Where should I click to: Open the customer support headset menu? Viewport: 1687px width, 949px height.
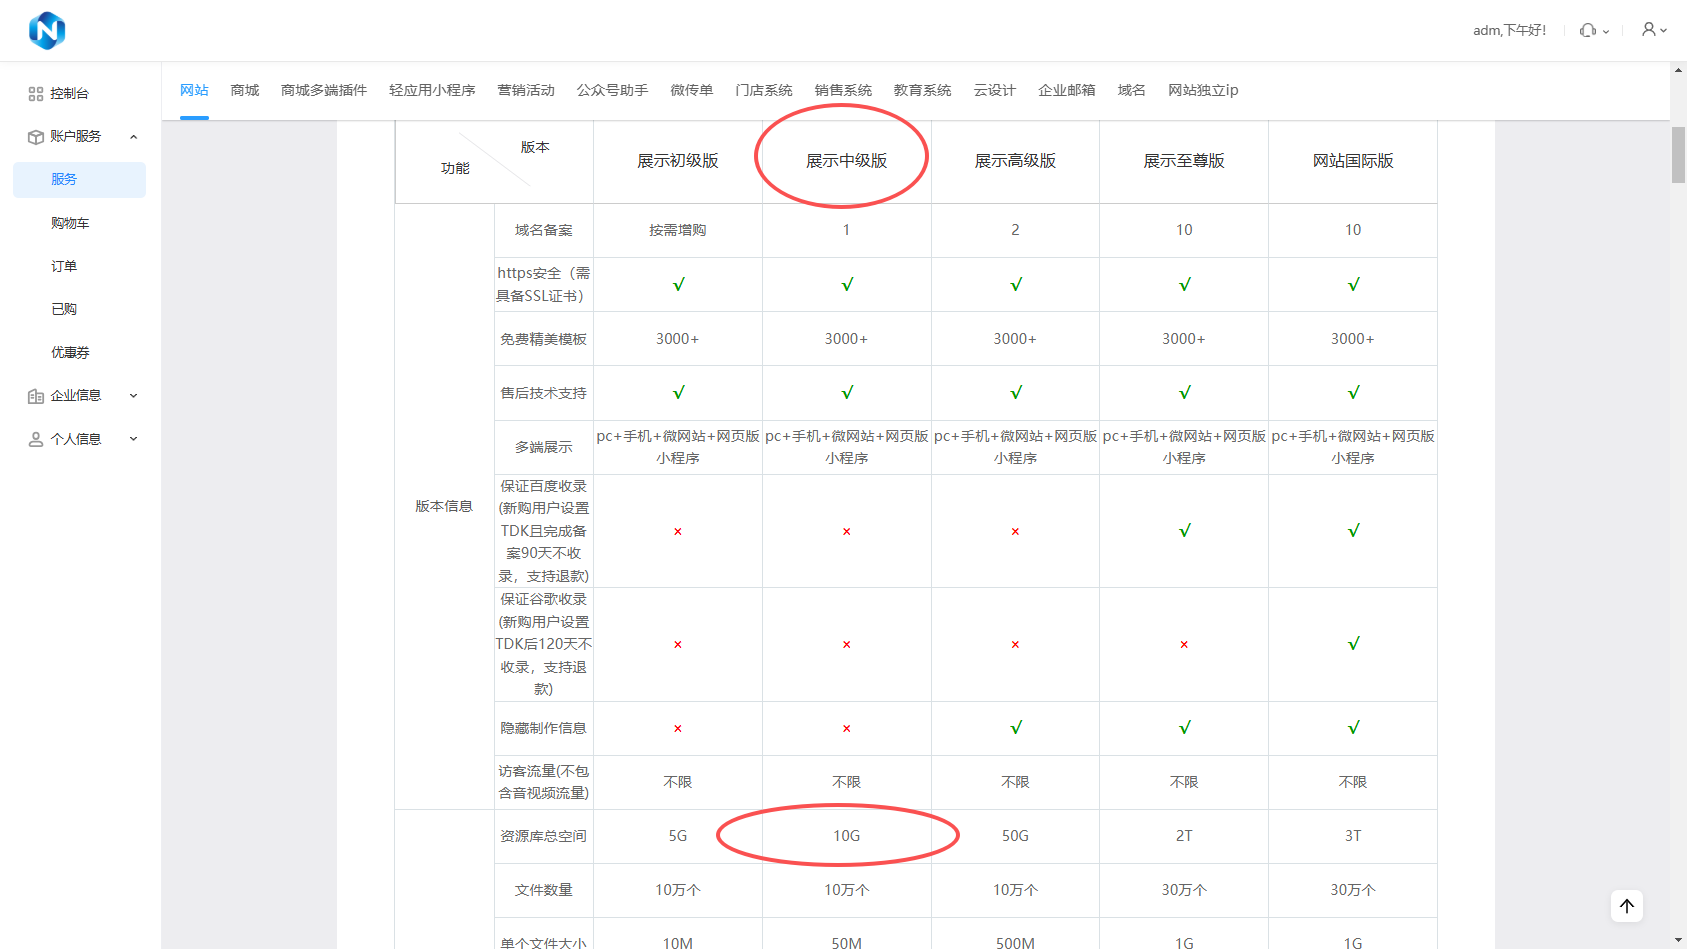1588,30
